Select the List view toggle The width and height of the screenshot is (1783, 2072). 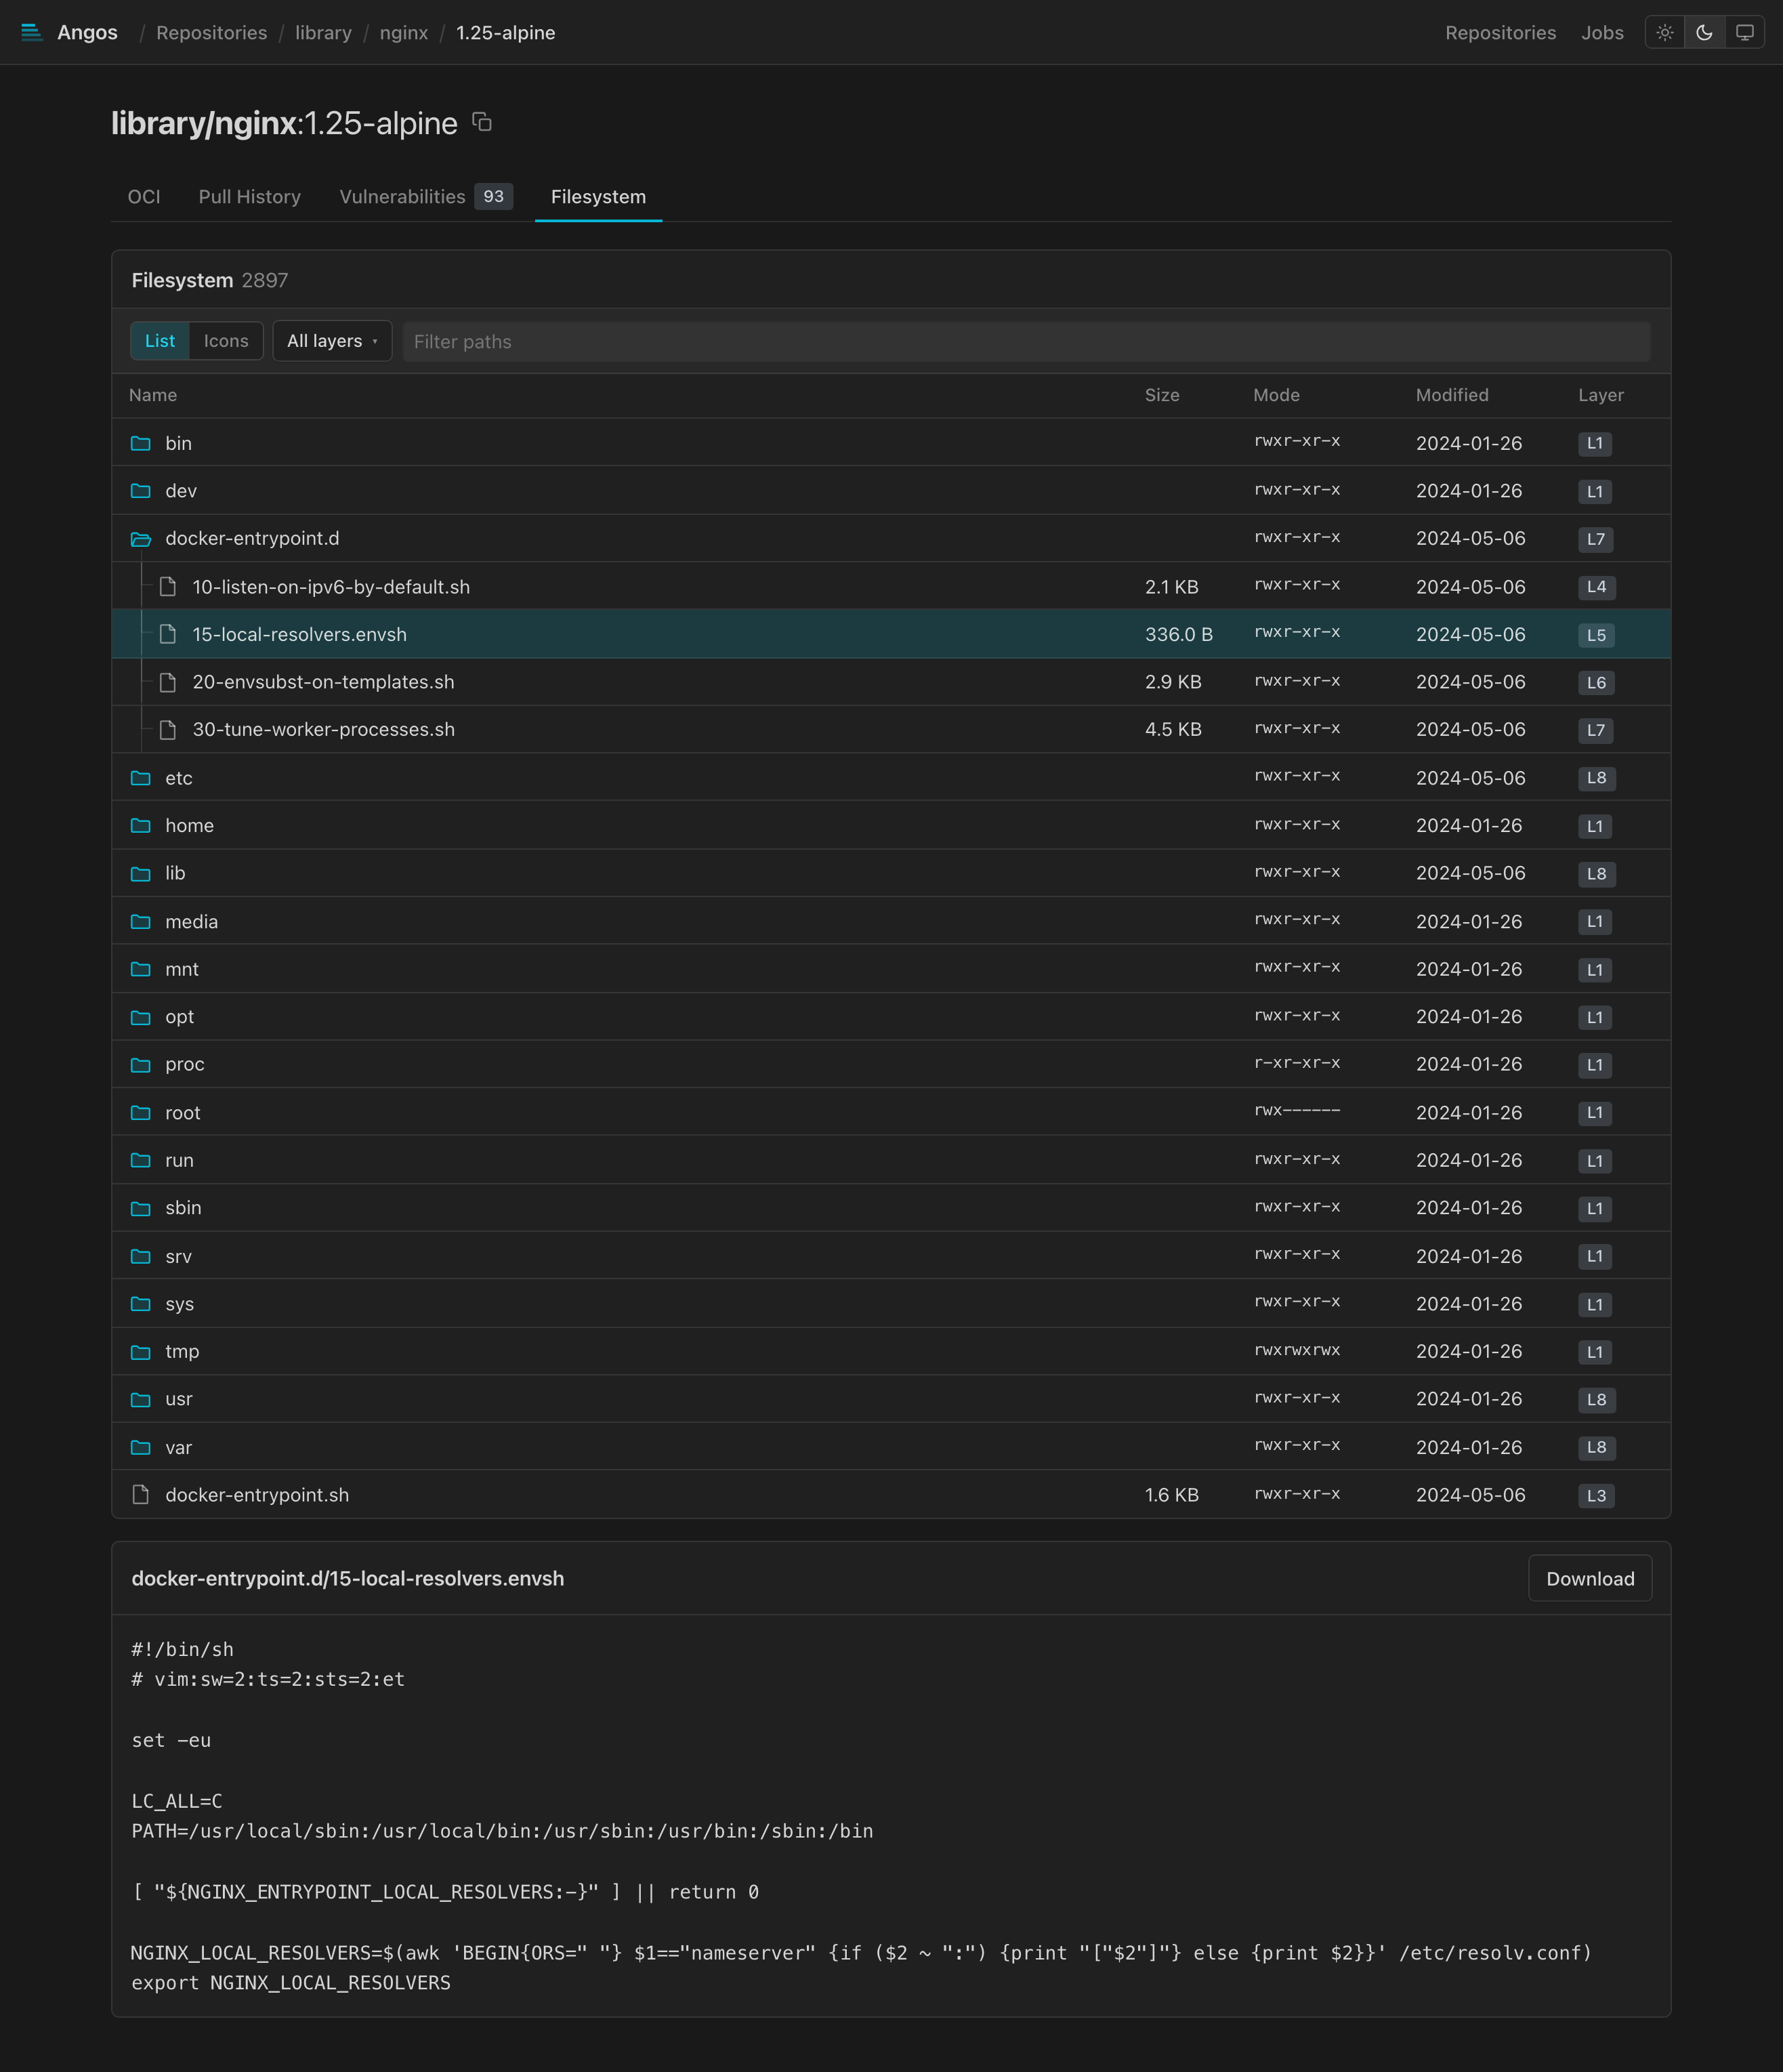click(x=160, y=341)
